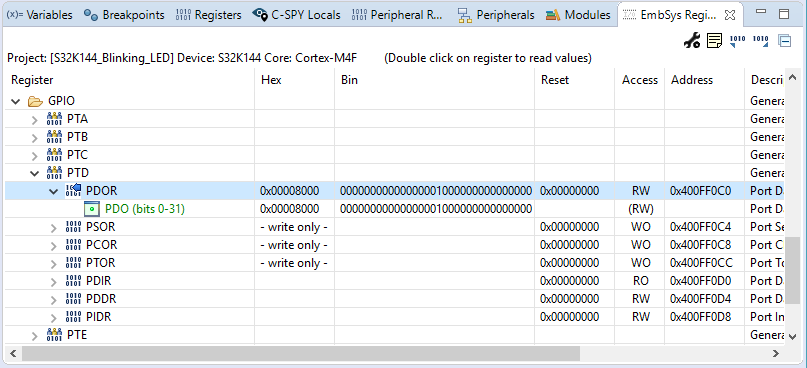Screen dimensions: 807x368
Task: Expand the PIDR register
Action: pyautogui.click(x=54, y=318)
